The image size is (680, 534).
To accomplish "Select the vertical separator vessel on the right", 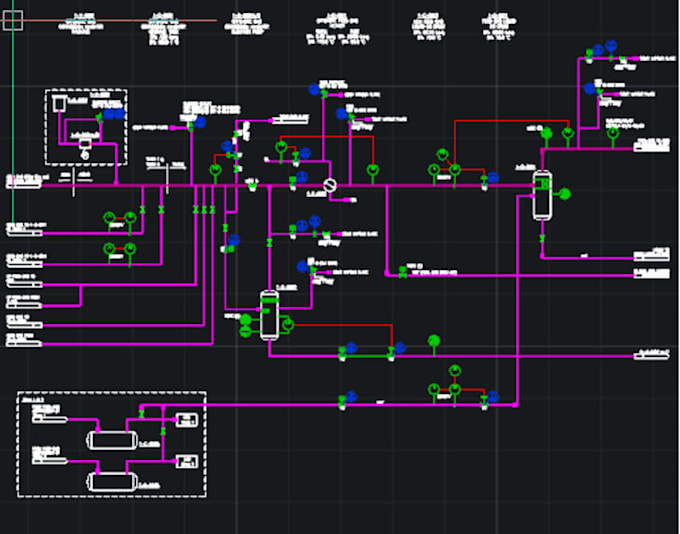I will (542, 195).
